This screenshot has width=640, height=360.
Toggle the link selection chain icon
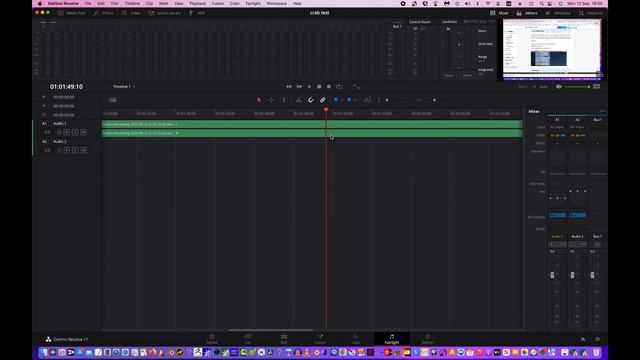pos(322,100)
